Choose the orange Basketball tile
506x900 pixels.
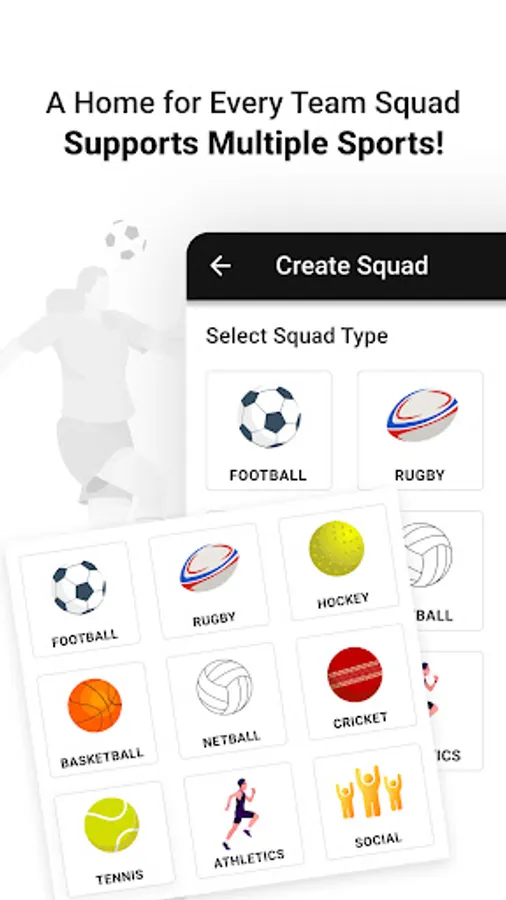96,717
